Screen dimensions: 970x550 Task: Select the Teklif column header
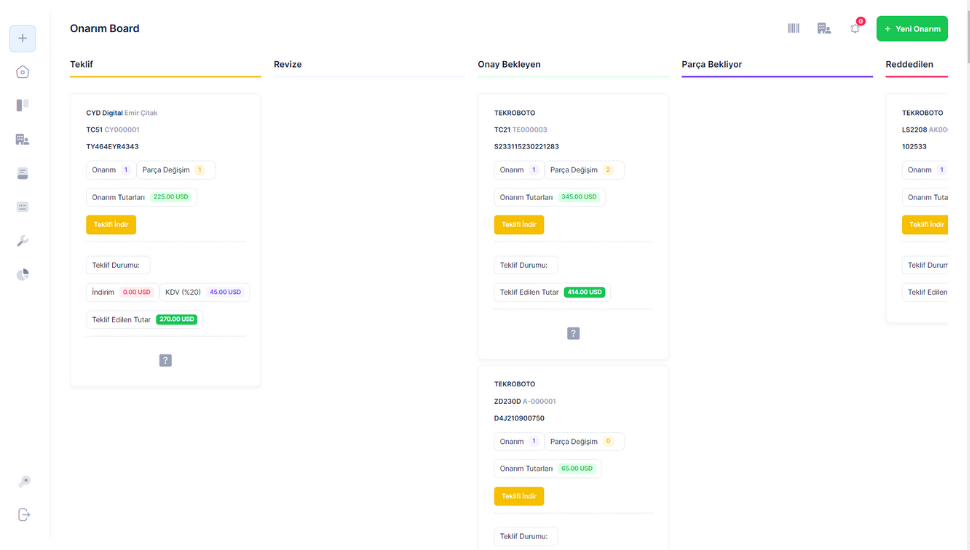81,64
